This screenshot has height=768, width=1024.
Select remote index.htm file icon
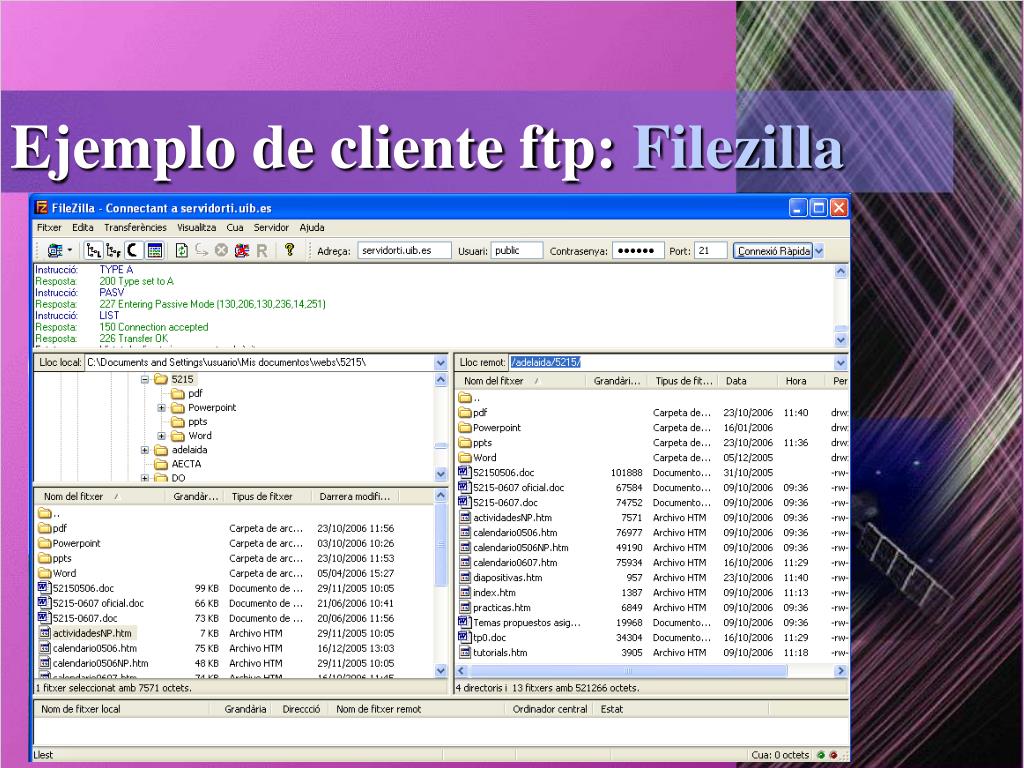click(464, 592)
